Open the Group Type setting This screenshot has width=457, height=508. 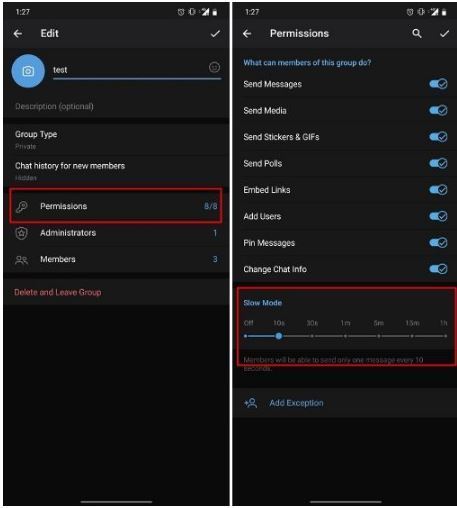point(116,140)
